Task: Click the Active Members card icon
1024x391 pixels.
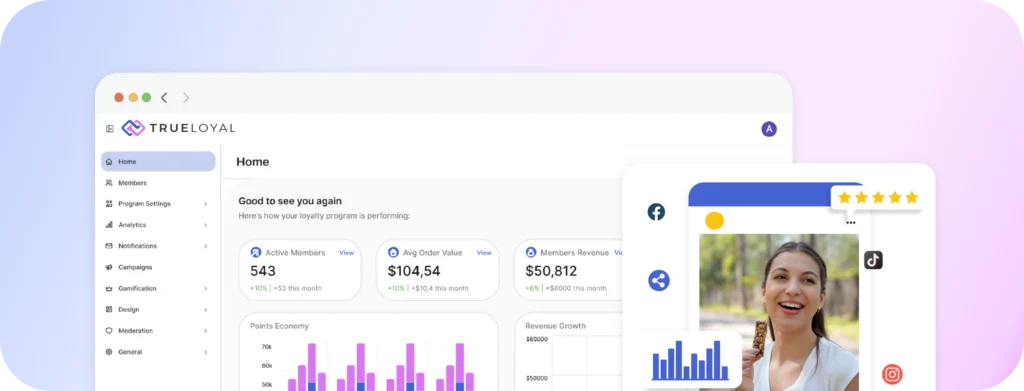Action: [256, 253]
